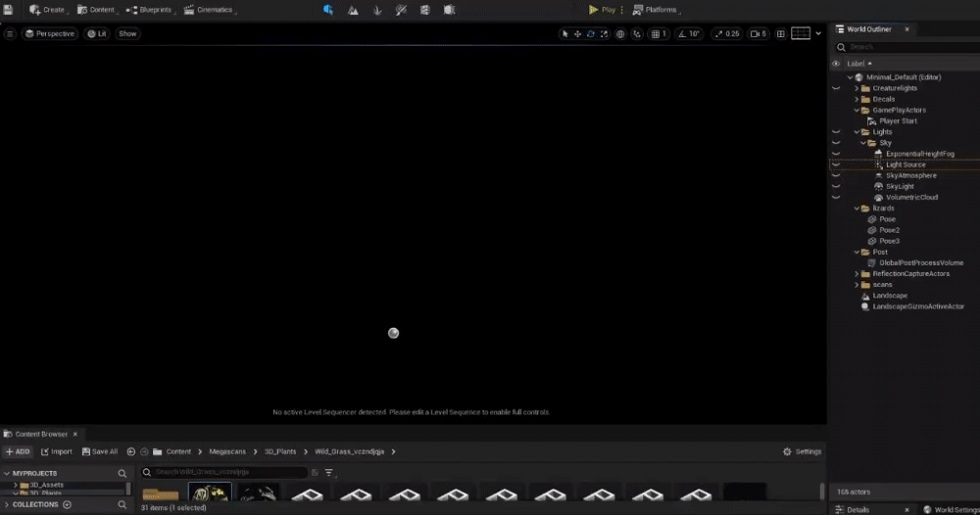Screen dimensions: 980x515
Task: Open the Cinematics dropdown
Action: click(x=209, y=10)
